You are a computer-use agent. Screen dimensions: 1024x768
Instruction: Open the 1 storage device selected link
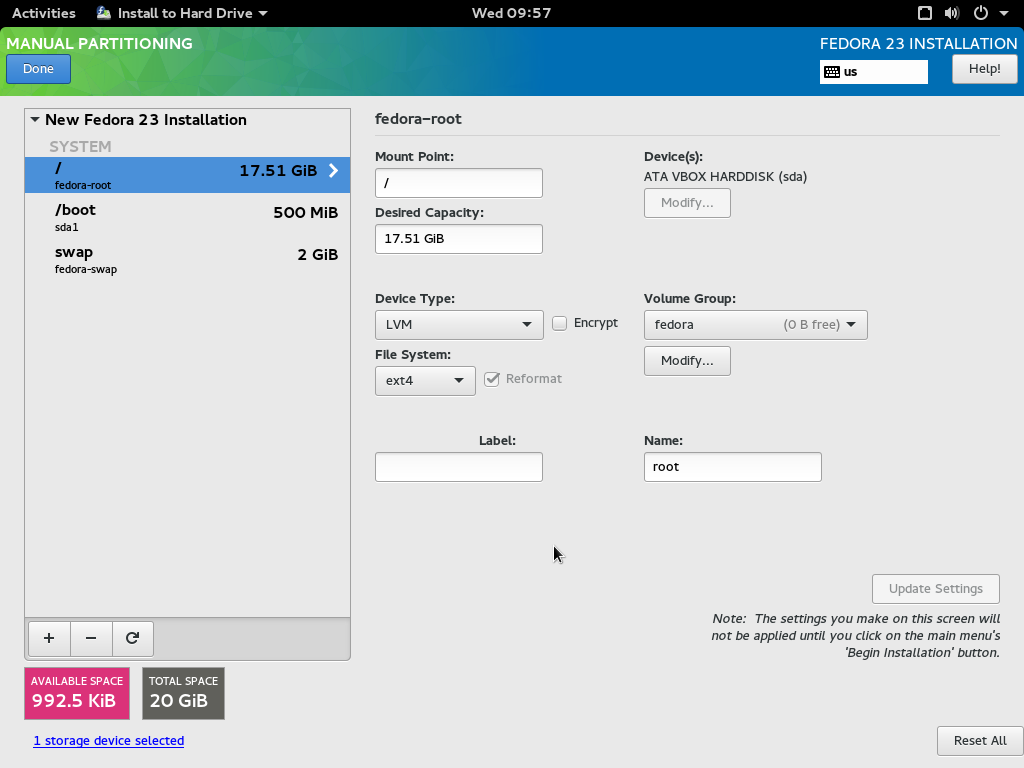(x=109, y=741)
